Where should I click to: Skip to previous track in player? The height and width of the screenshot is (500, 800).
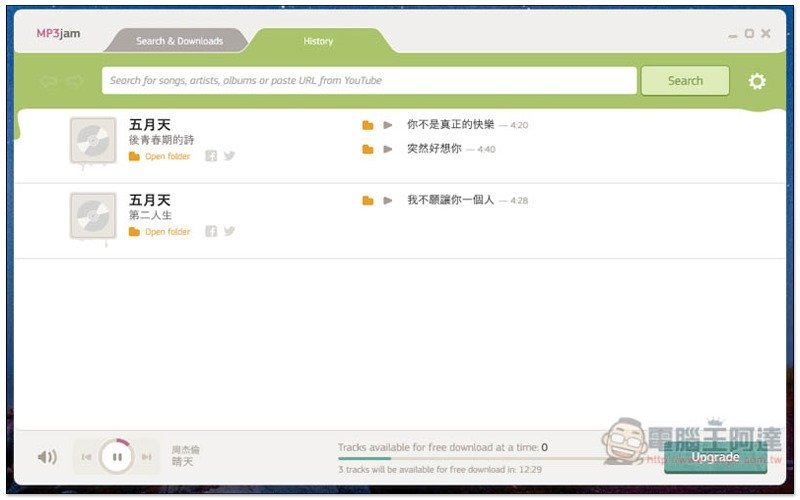point(86,457)
